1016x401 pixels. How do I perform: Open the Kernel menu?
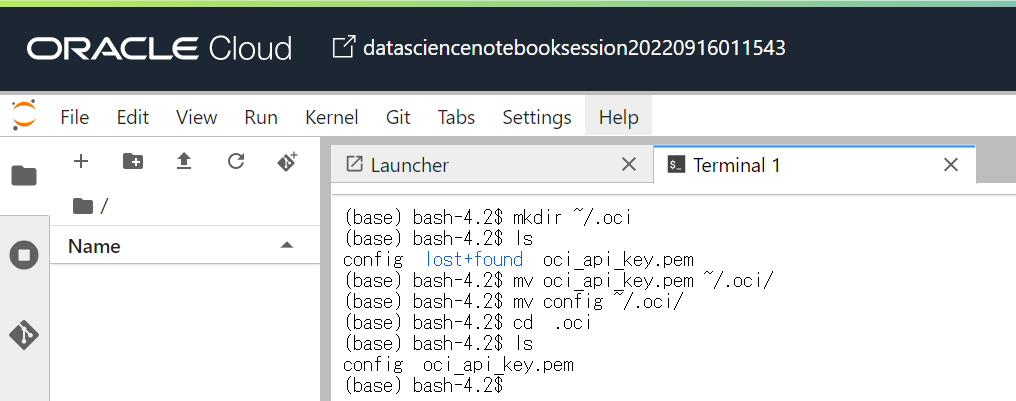point(331,117)
